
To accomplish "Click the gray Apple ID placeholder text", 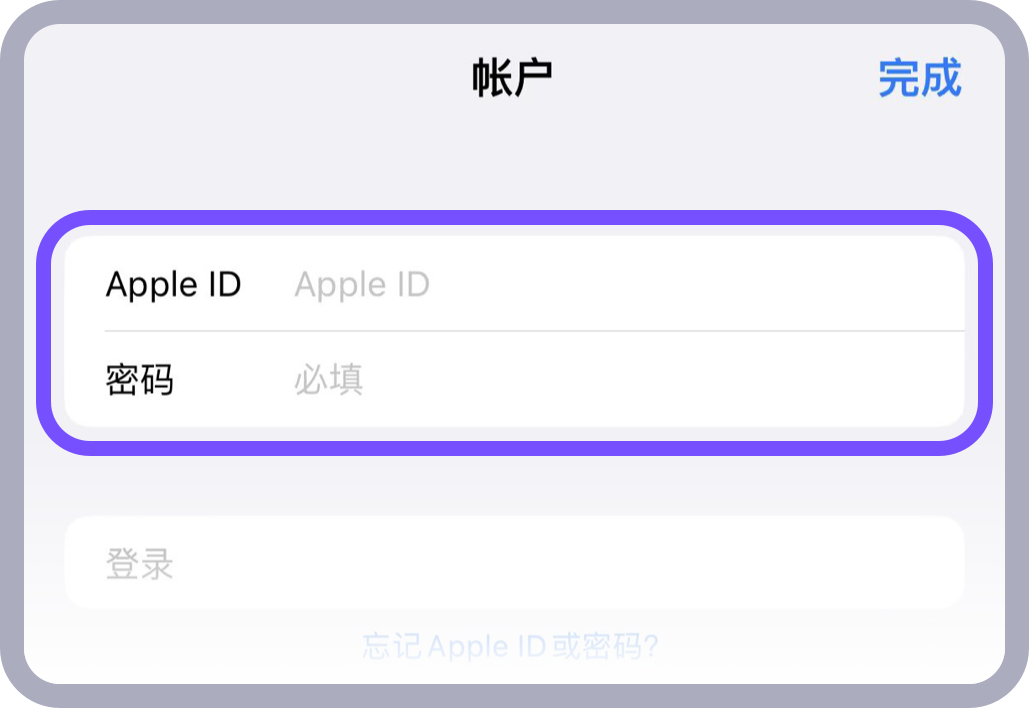I will (361, 285).
